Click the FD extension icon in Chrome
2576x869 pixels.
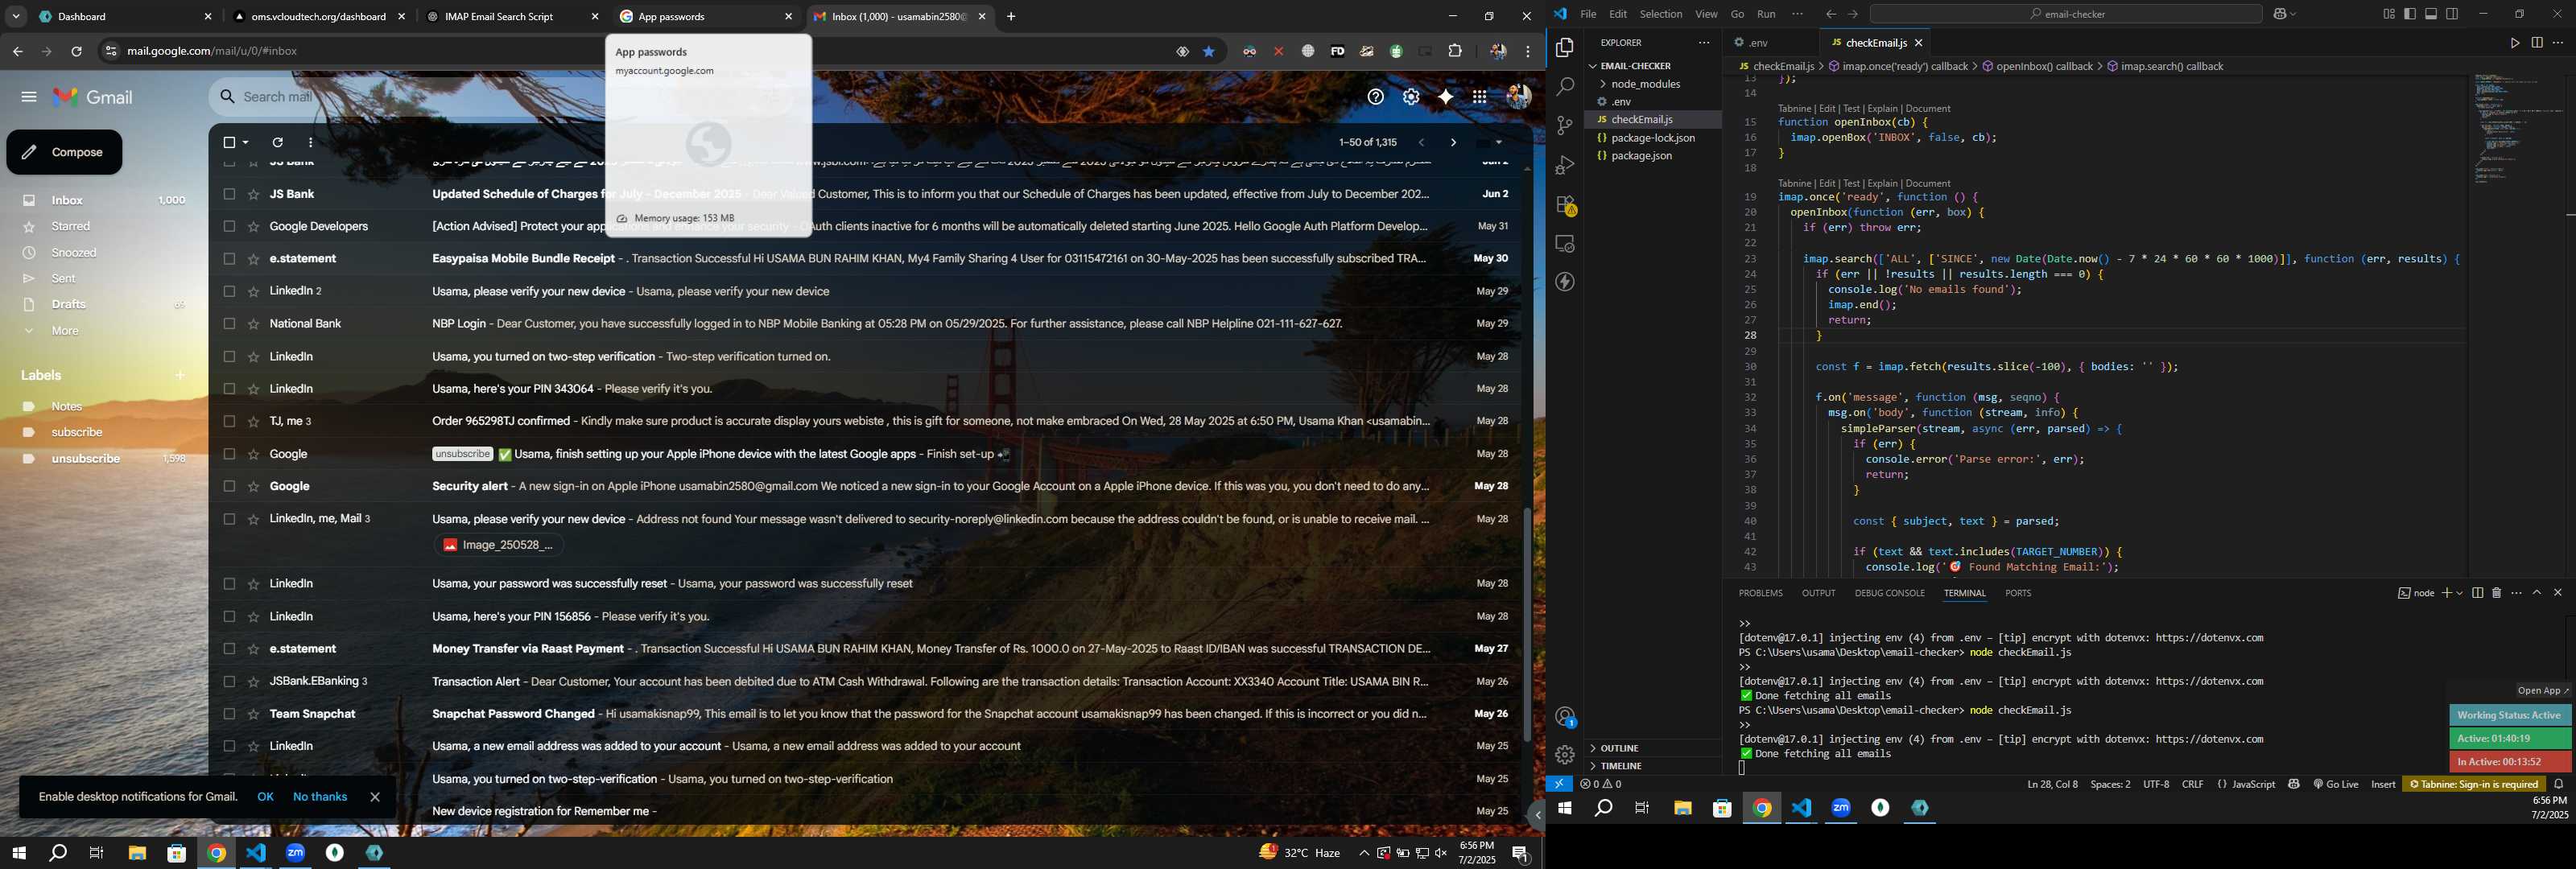click(1337, 52)
